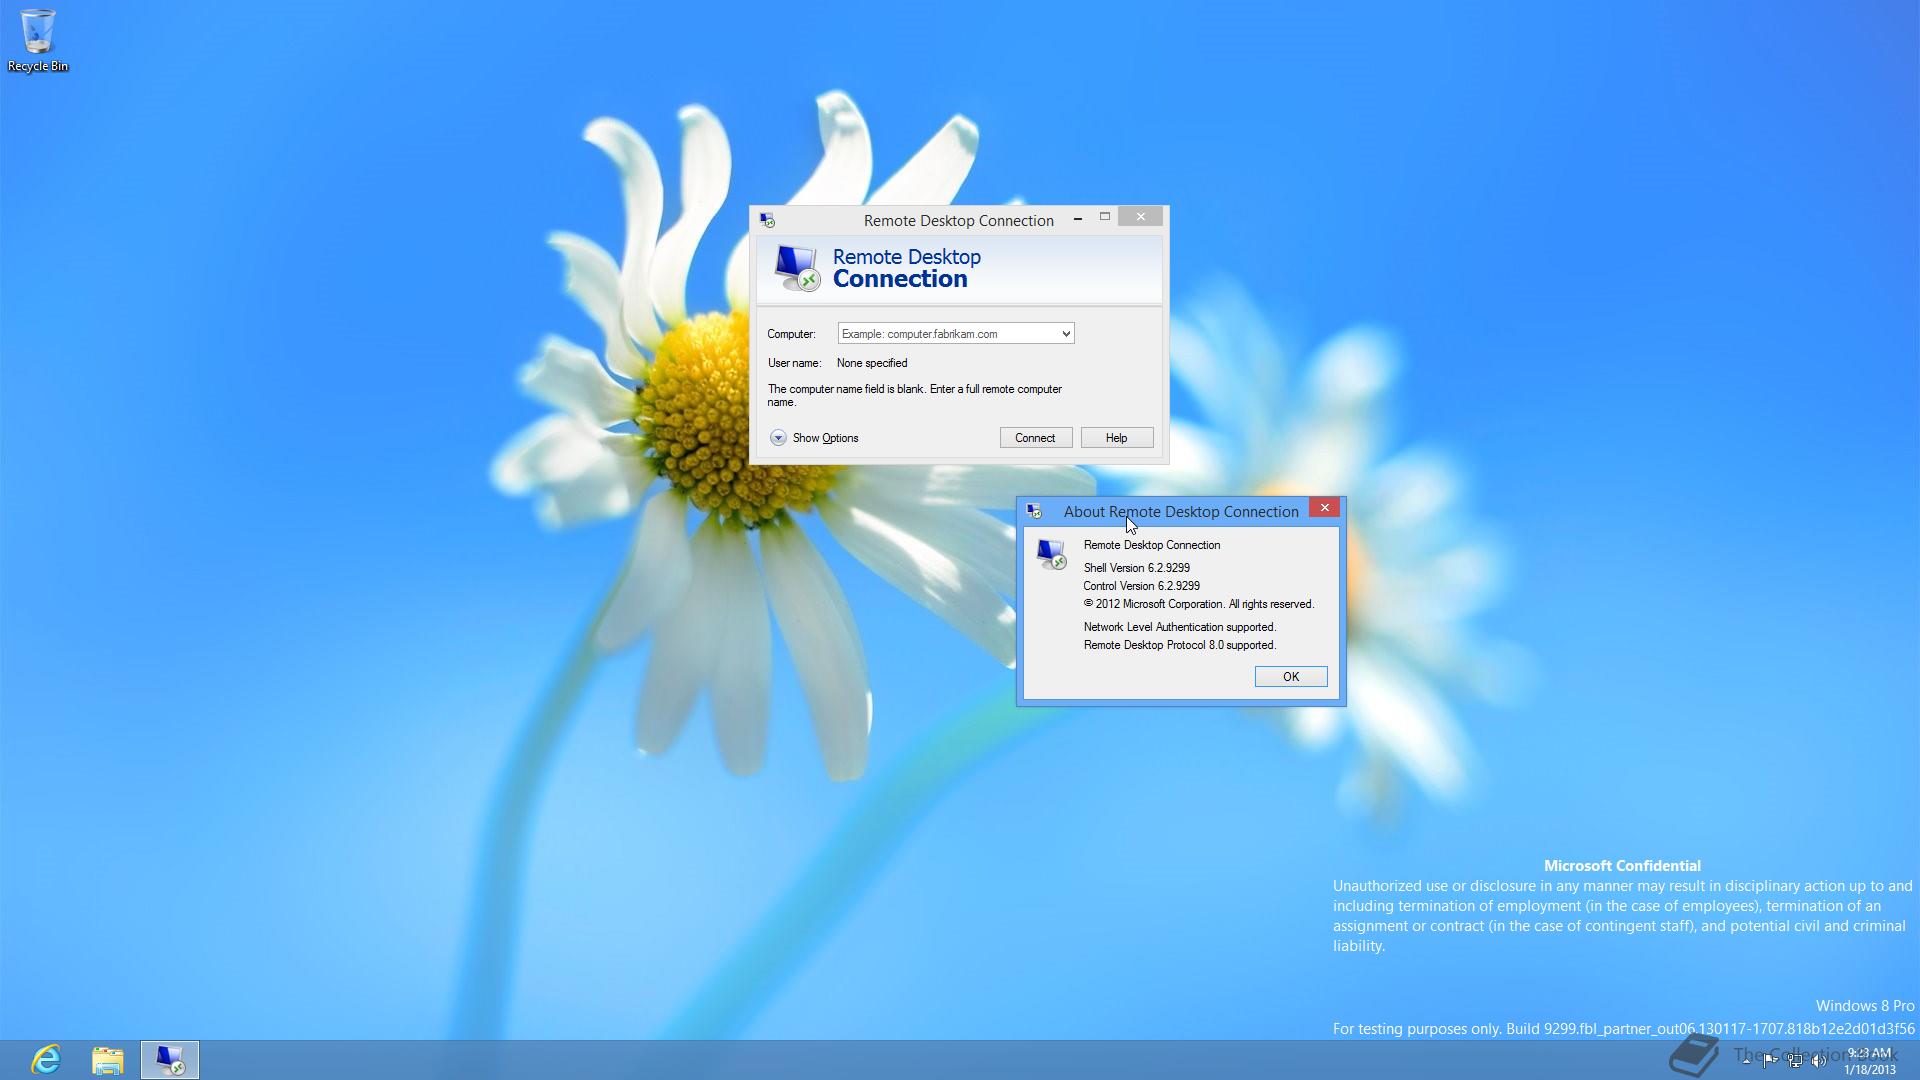Open the Recycle Bin desktop icon
The image size is (1920, 1080).
pyautogui.click(x=38, y=40)
